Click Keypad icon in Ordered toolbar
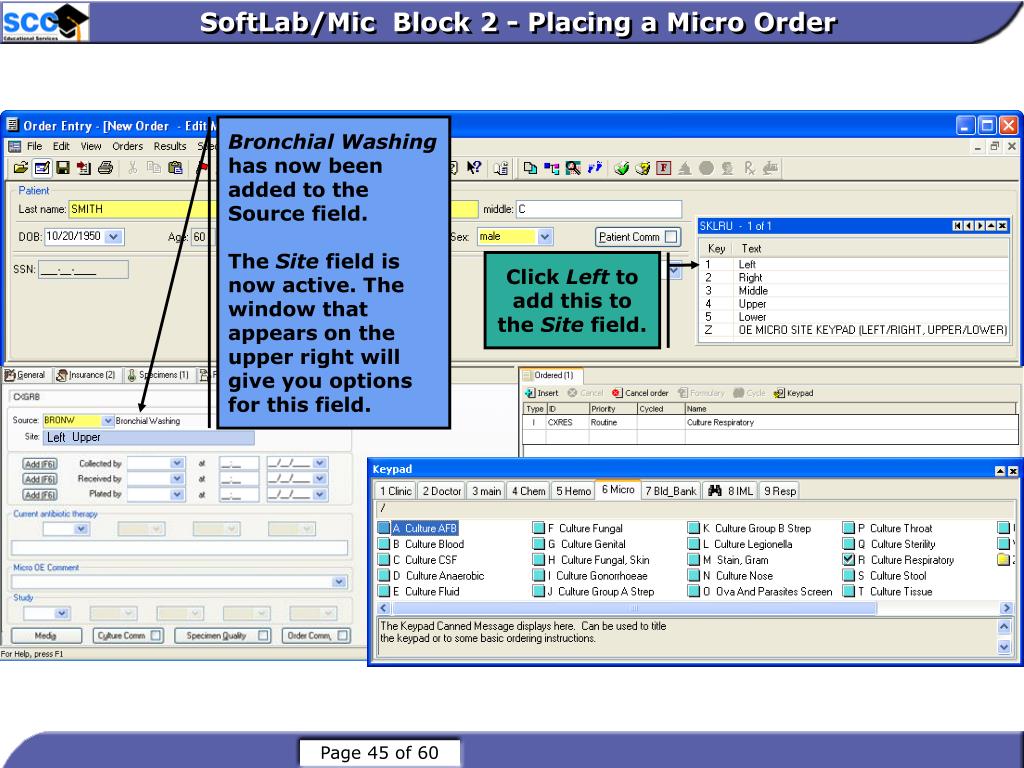This screenshot has height=768, width=1024. [779, 392]
